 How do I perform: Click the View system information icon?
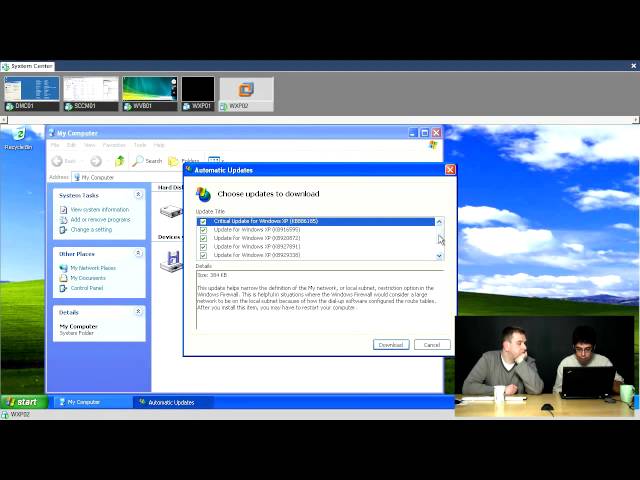point(63,210)
